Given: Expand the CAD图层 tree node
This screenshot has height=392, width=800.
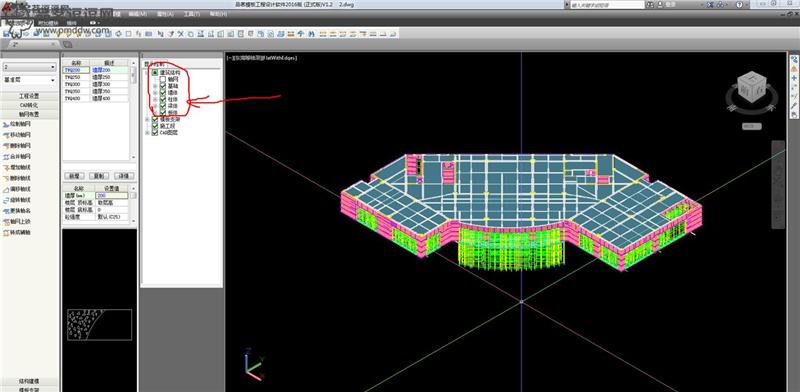Looking at the screenshot, I should click(147, 133).
